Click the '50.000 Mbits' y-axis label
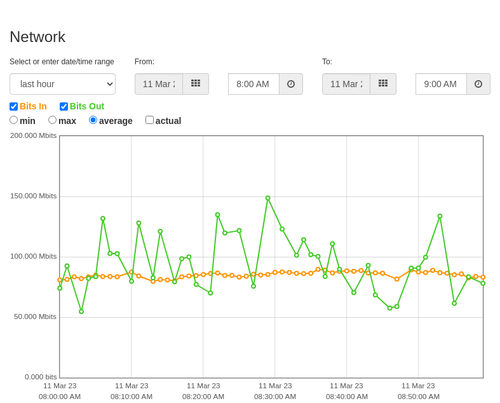 35,317
